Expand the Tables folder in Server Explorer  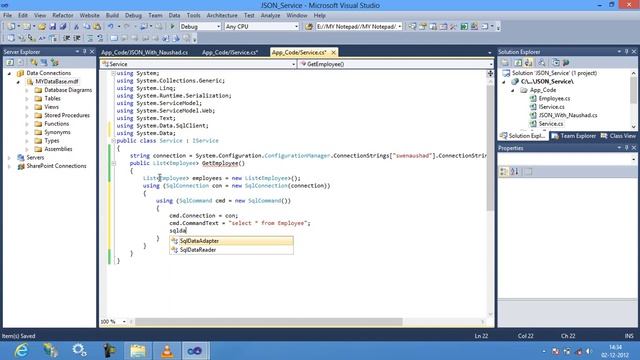pos(27,98)
